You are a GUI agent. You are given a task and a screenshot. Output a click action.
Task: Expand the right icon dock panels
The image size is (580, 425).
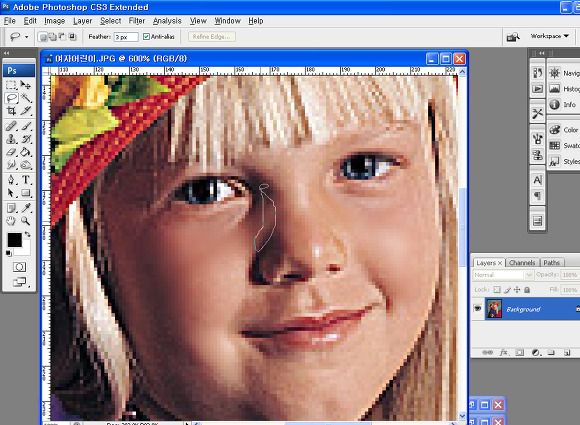[541, 53]
